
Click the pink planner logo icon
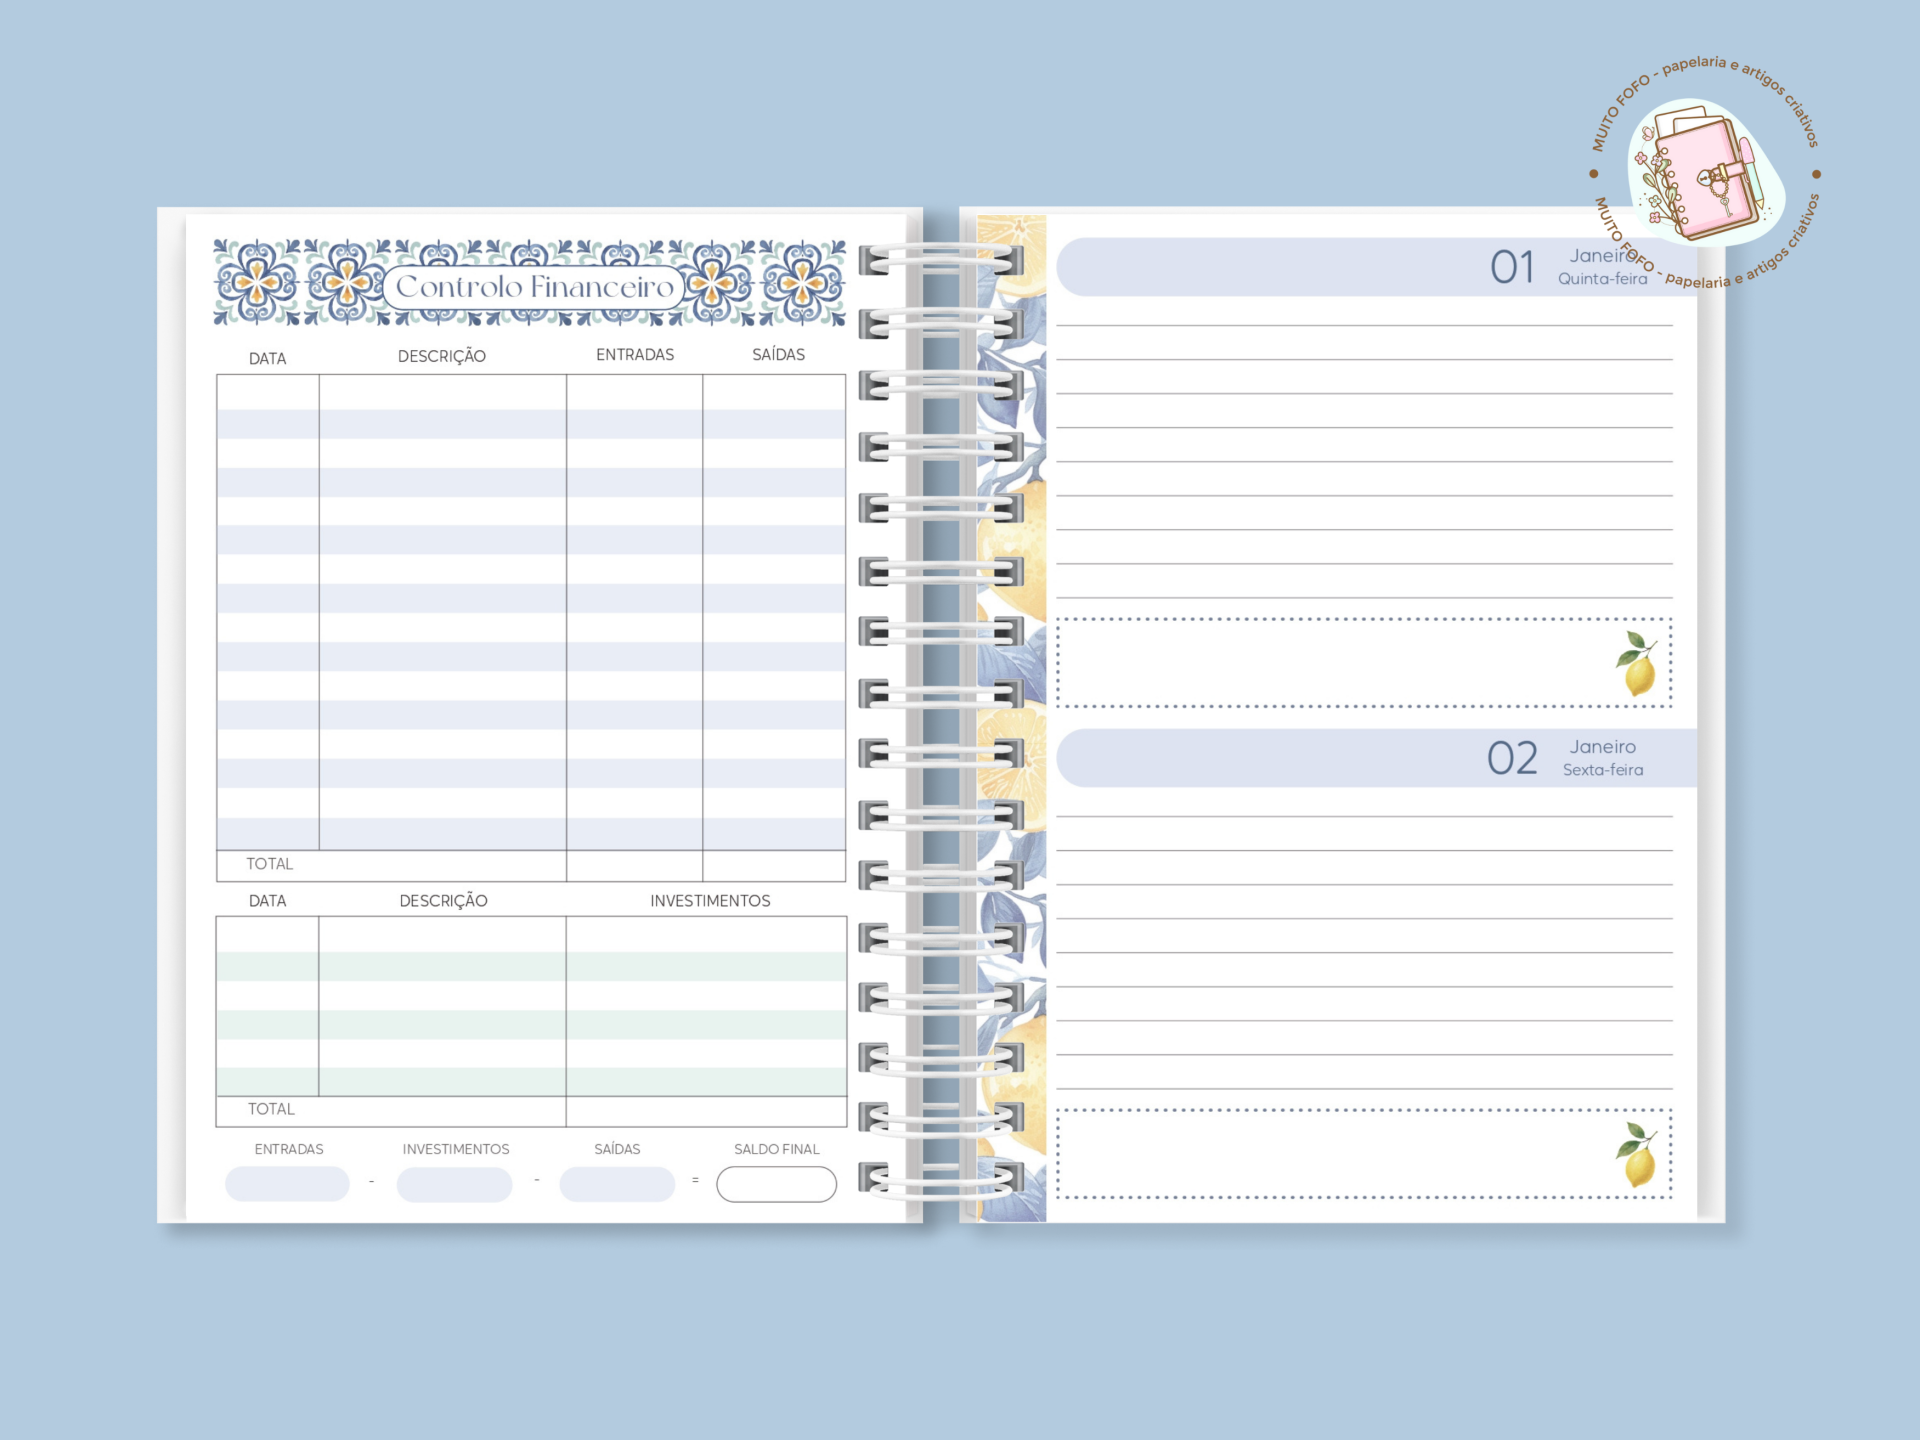1706,175
